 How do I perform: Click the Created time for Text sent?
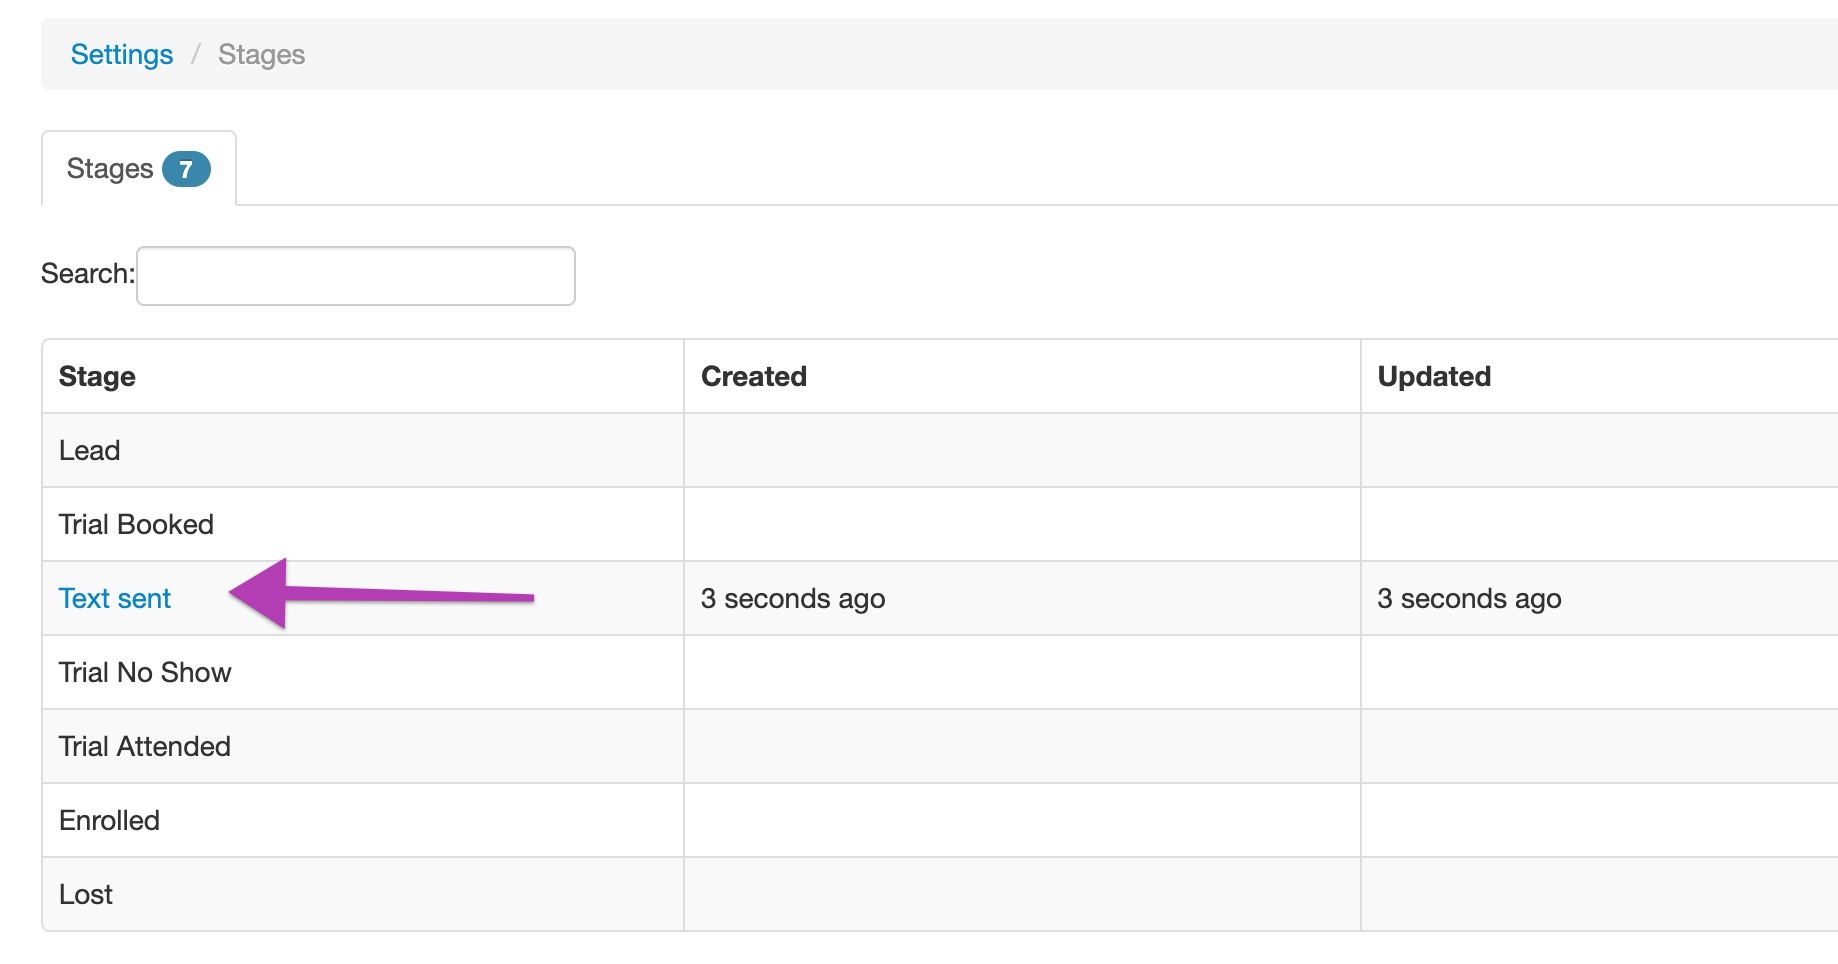point(792,598)
